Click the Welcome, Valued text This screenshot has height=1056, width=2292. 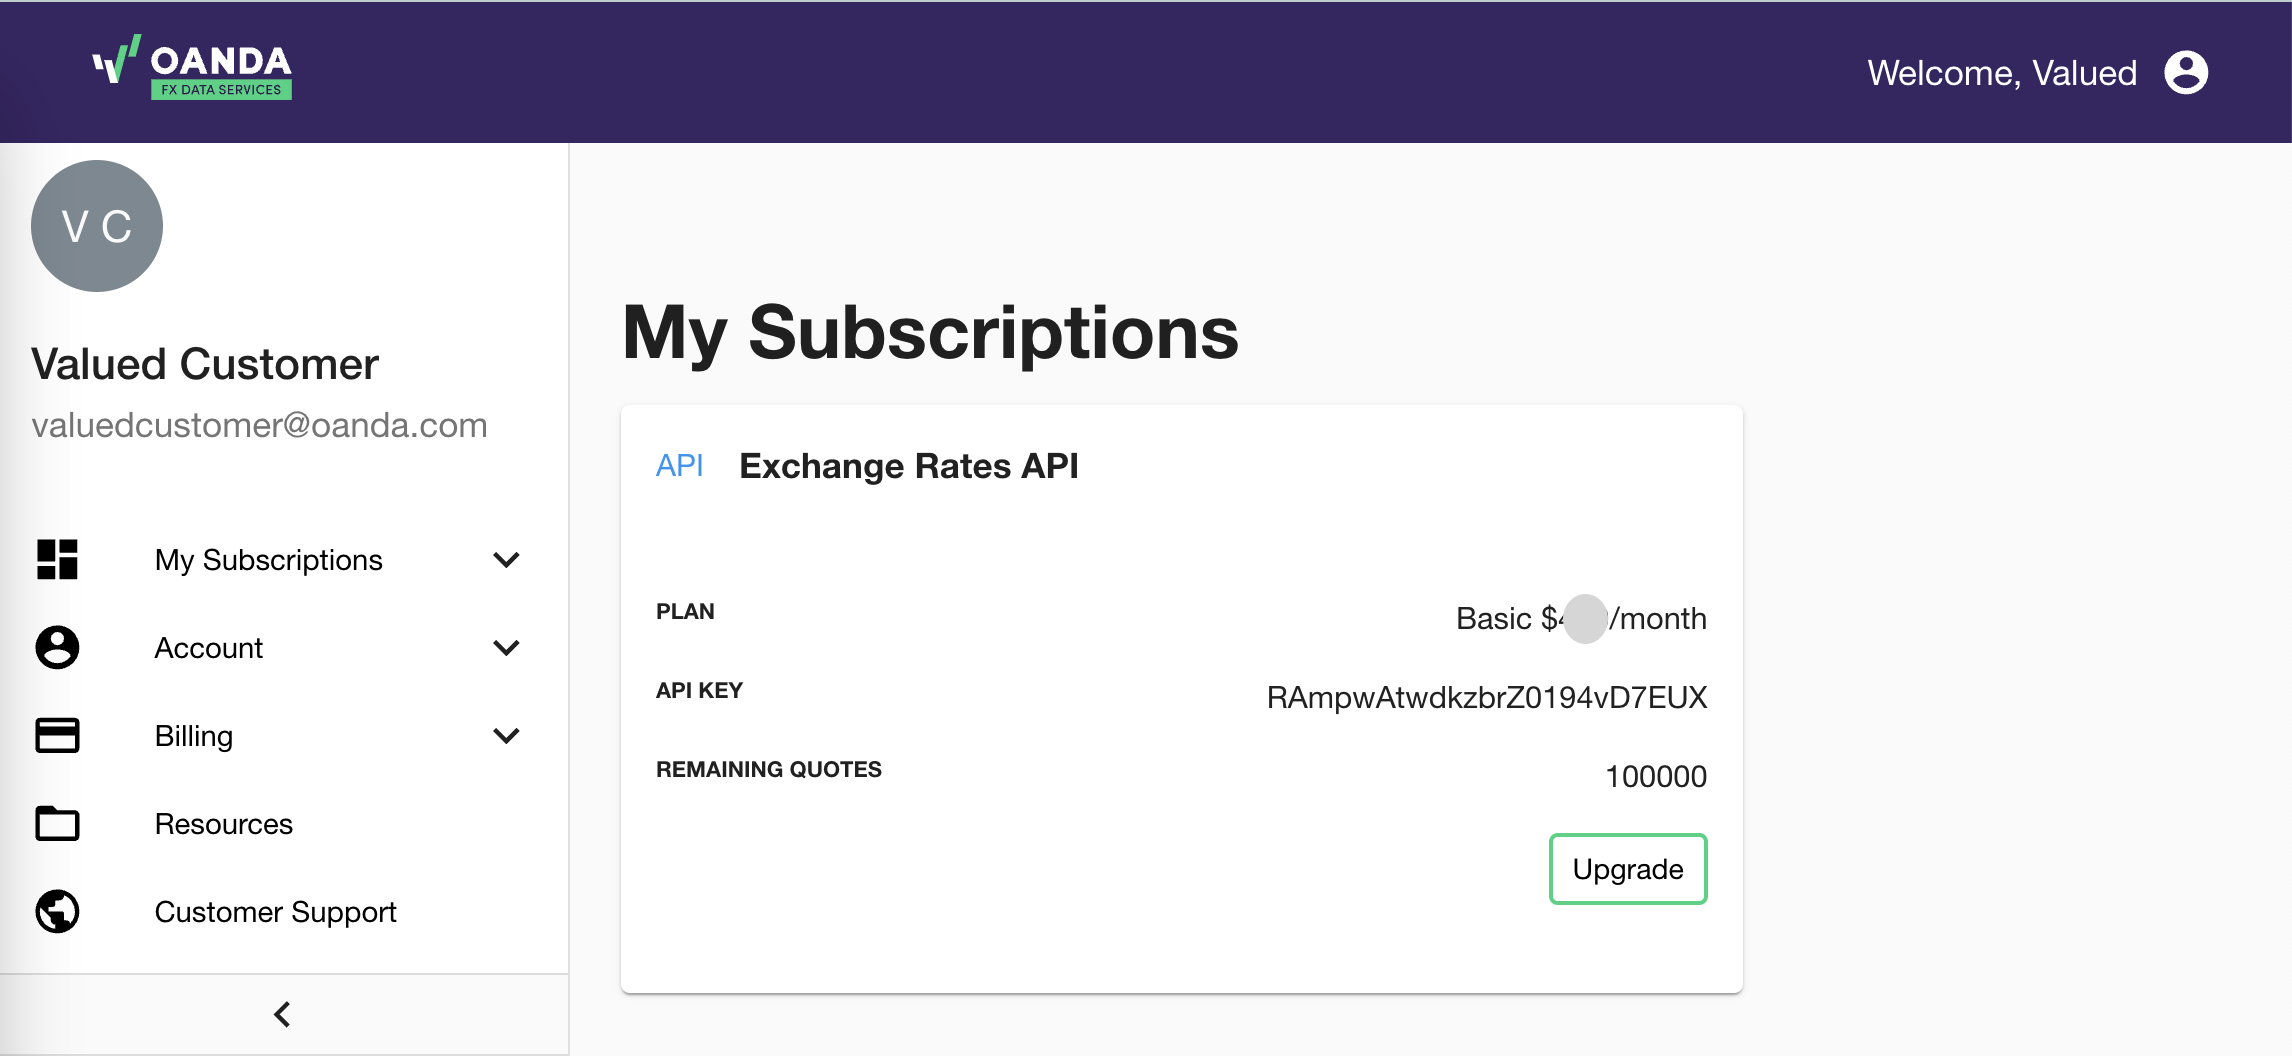pyautogui.click(x=2002, y=73)
